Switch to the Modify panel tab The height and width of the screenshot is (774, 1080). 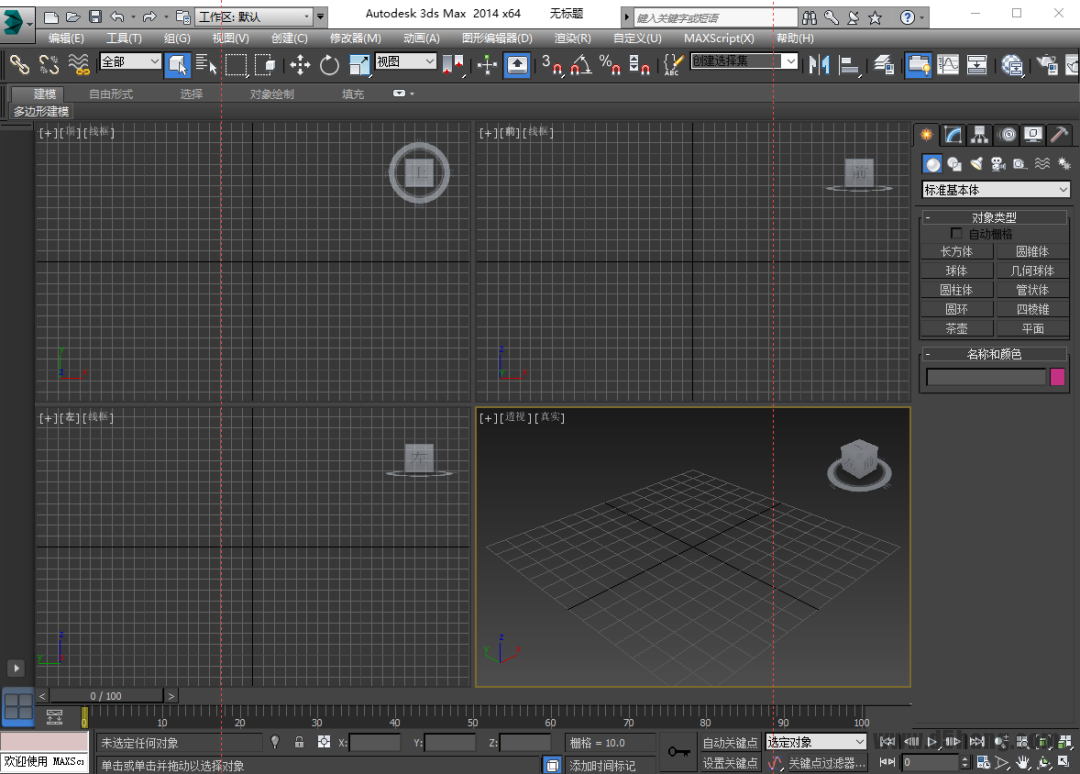(953, 134)
